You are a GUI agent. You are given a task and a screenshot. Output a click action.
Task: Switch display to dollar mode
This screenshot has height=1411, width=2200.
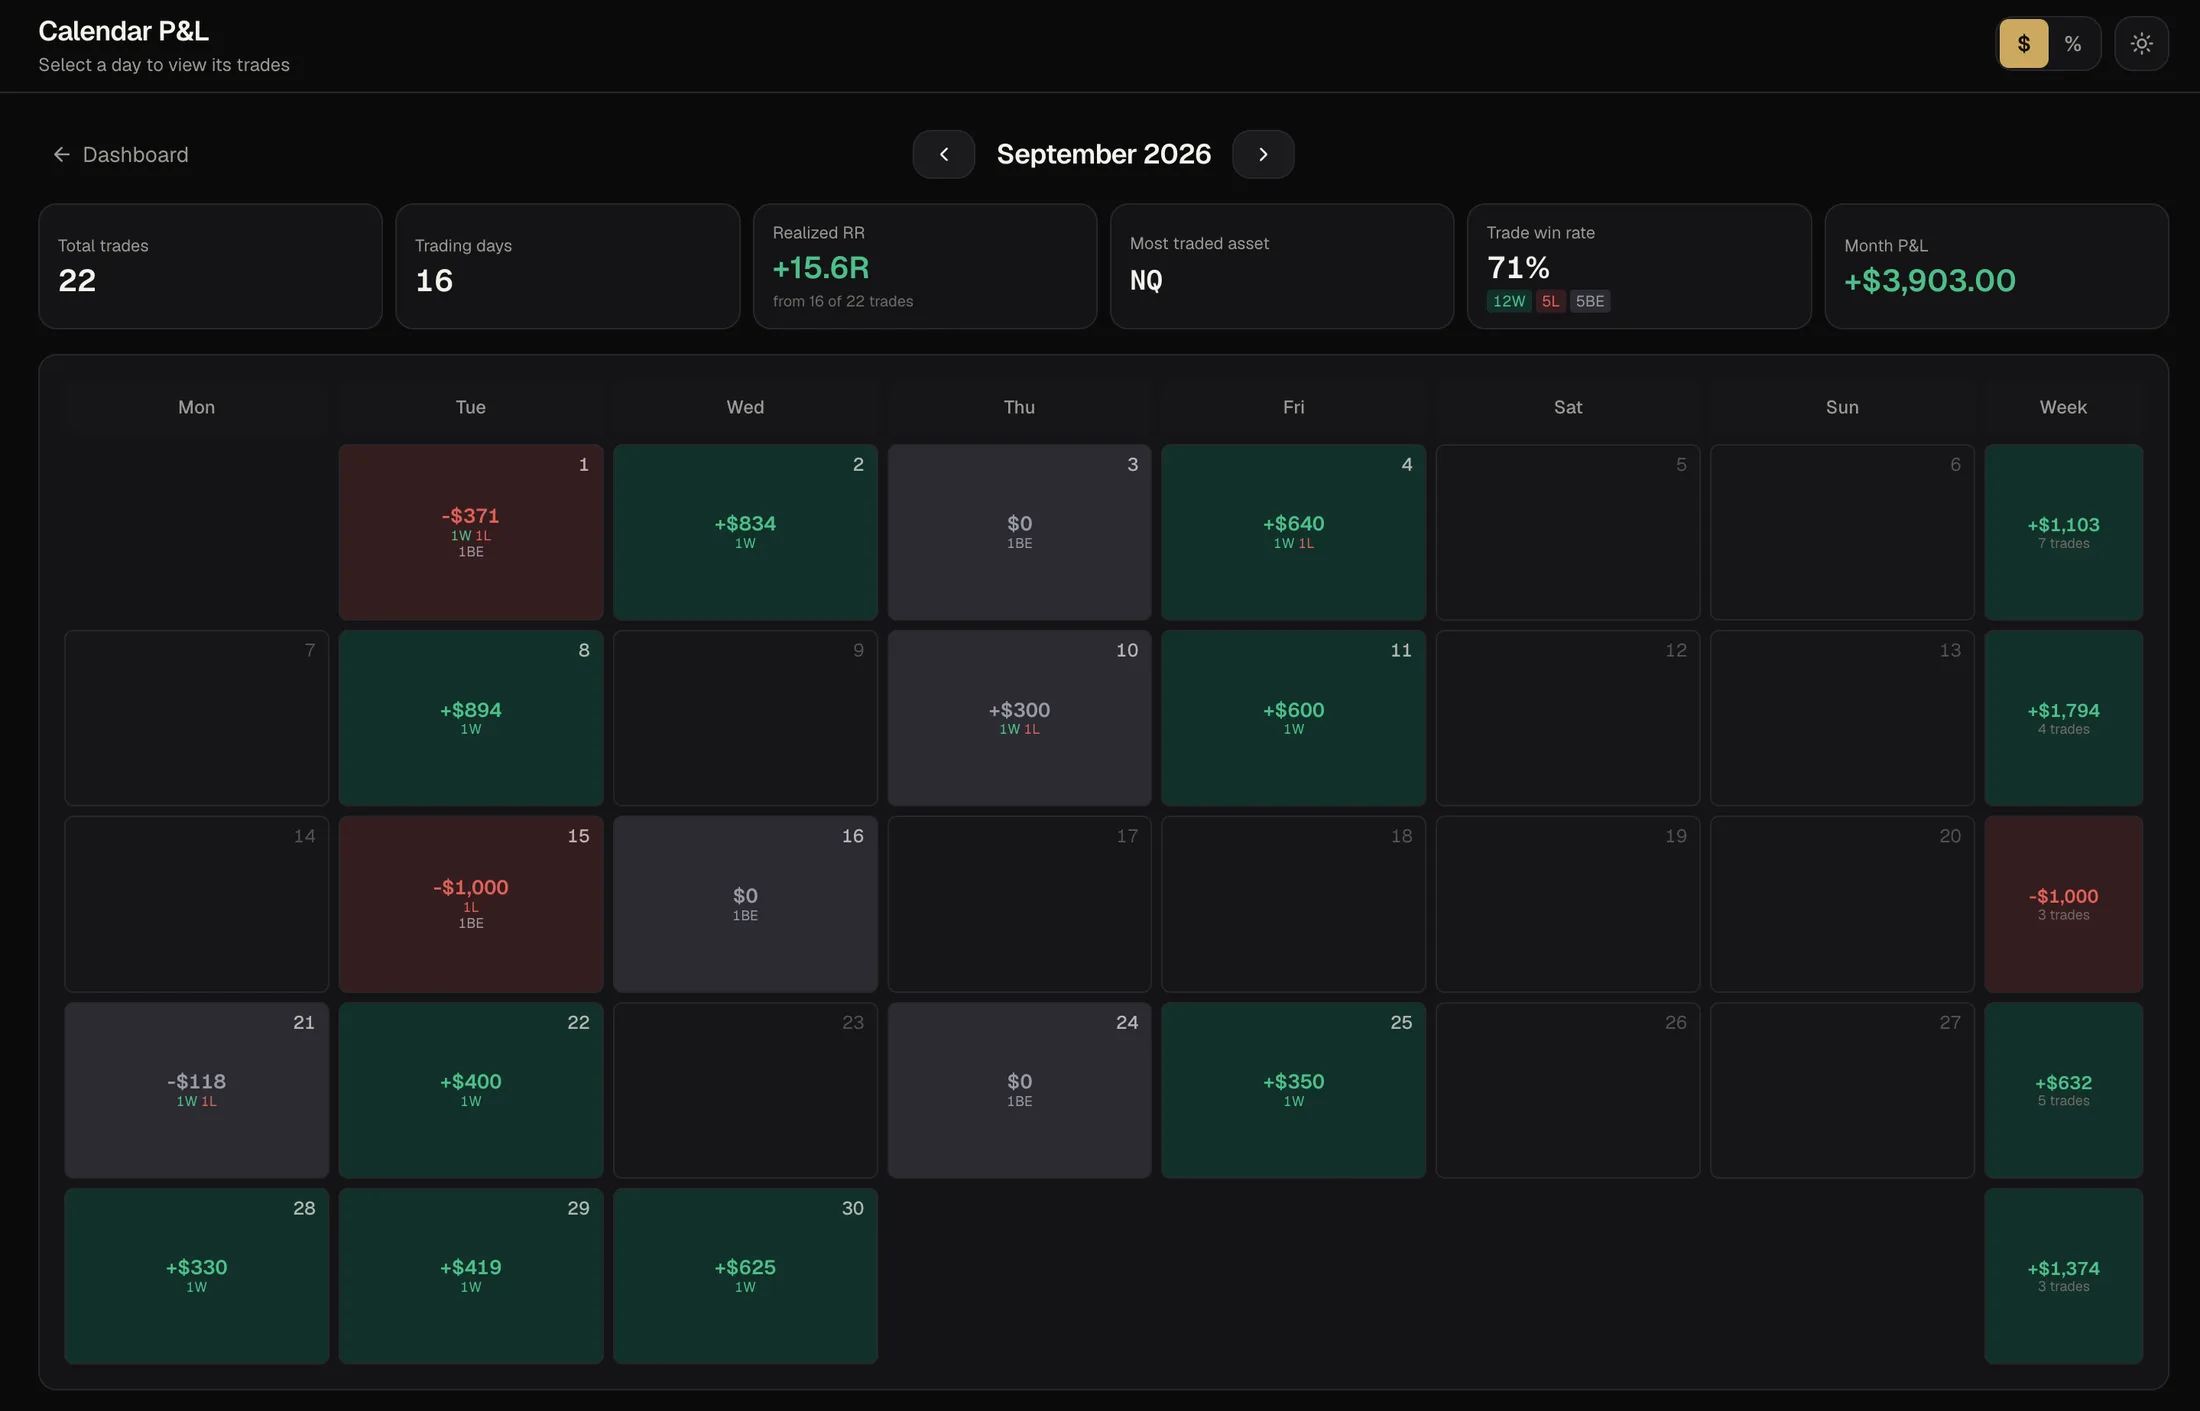pyautogui.click(x=2023, y=44)
